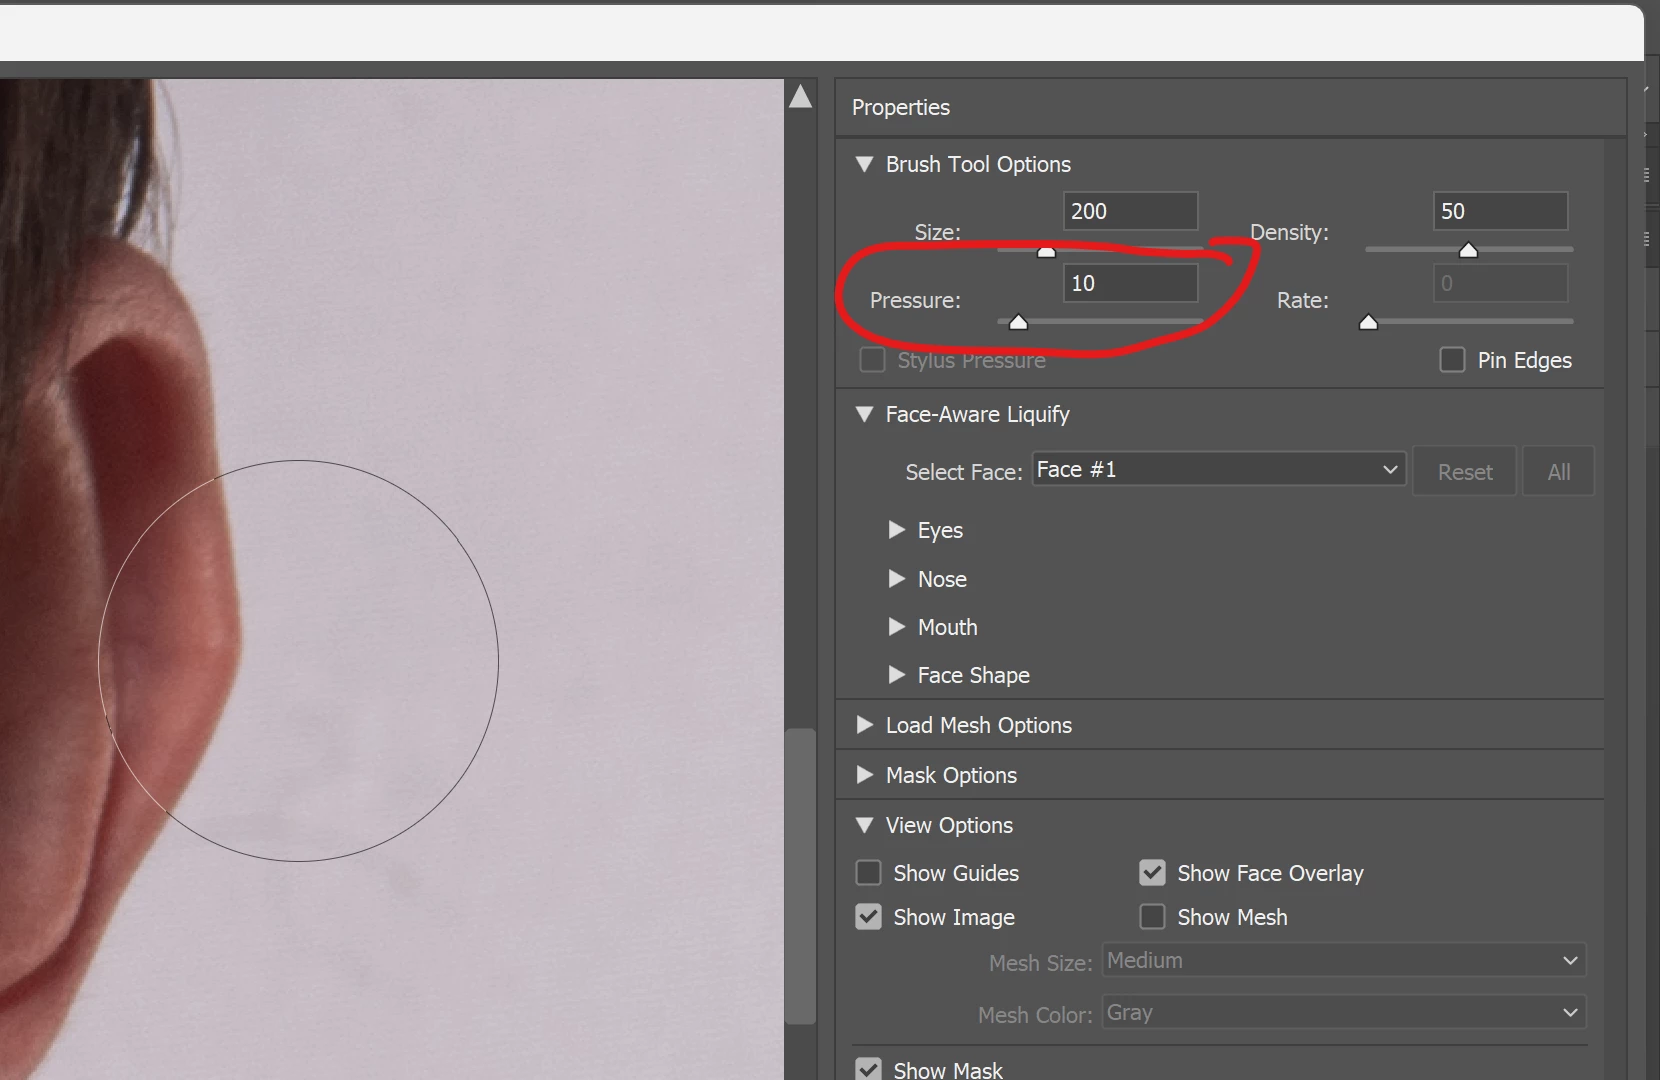Click the Size slider handle
Screen dimensions: 1660x1080
[x=1046, y=251]
